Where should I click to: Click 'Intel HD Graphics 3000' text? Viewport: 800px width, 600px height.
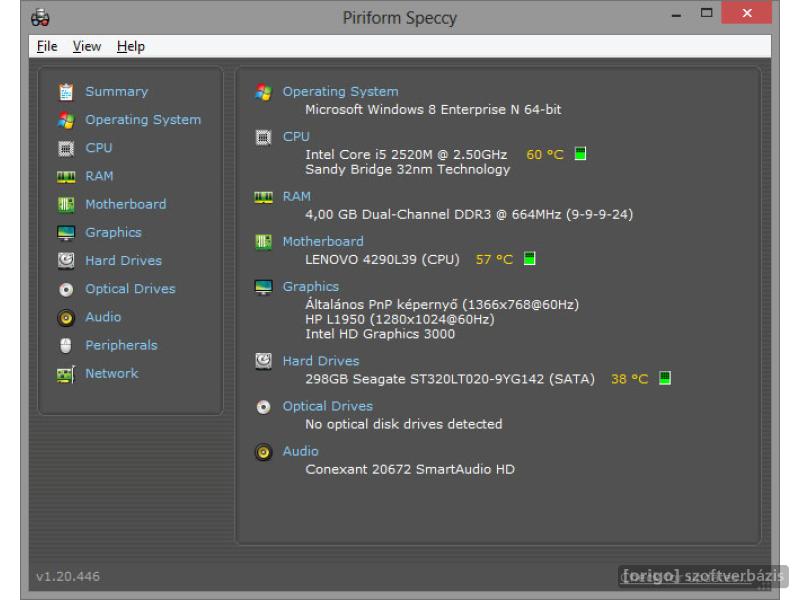pos(380,334)
